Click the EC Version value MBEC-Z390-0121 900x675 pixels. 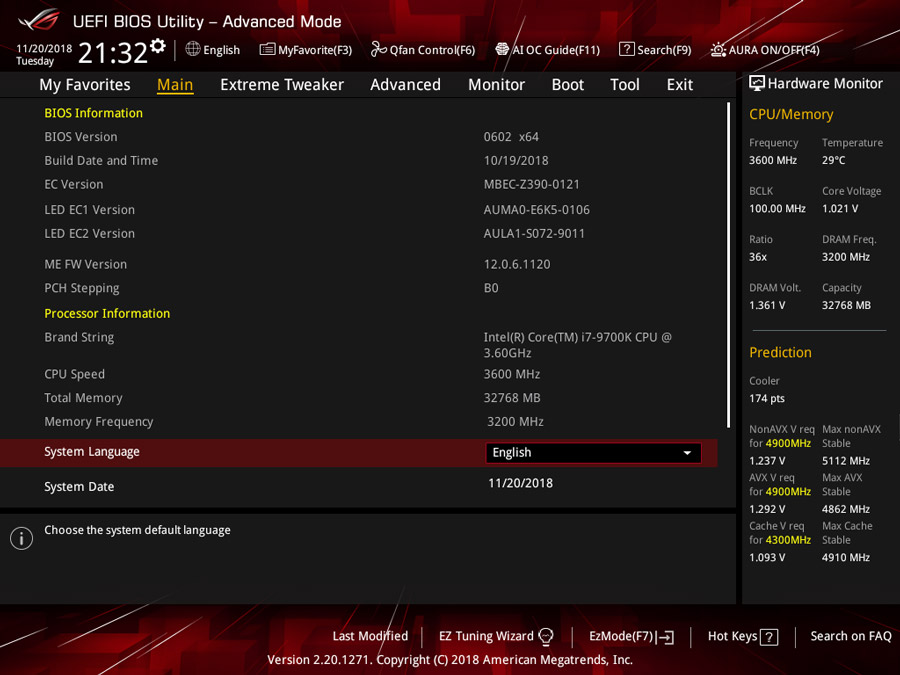532,184
